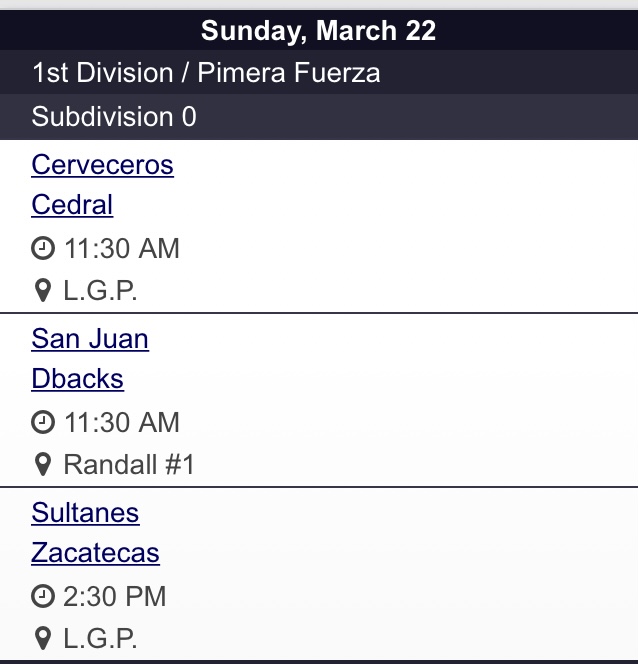Screen dimensions: 638x664
Task: Select the 1st Division / Pimera Fuerza heading
Action: coord(206,73)
